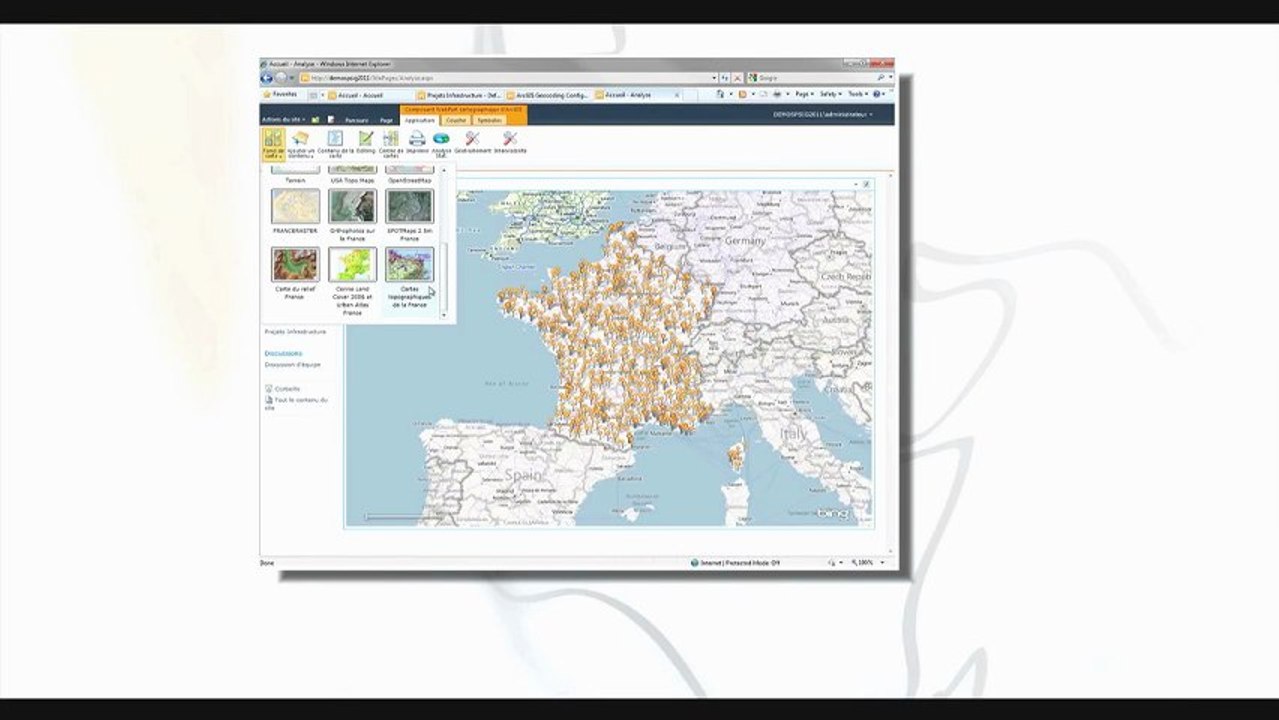Open the IE Tools menu
This screenshot has width=1279, height=720.
click(x=857, y=94)
